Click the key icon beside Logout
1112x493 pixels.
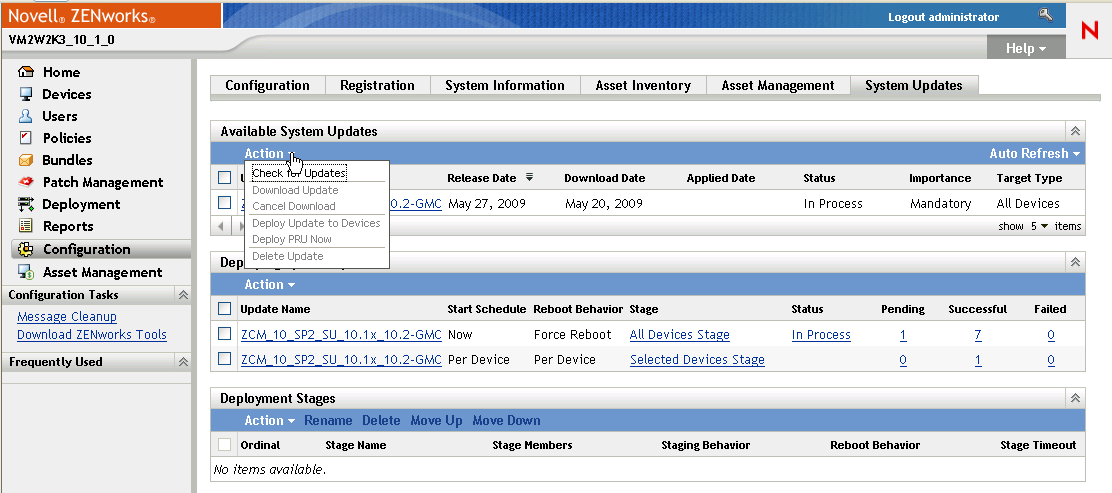tap(1046, 15)
